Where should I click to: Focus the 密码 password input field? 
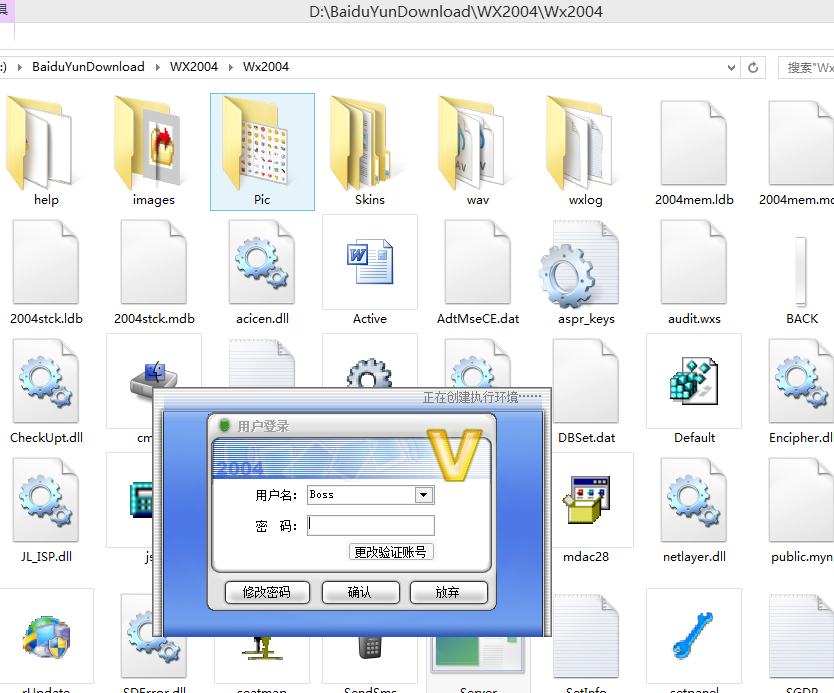point(371,525)
